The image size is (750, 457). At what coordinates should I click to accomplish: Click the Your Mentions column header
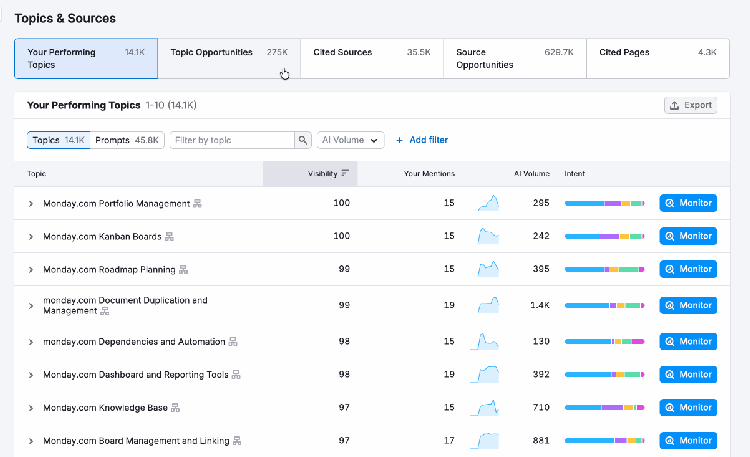tap(429, 174)
